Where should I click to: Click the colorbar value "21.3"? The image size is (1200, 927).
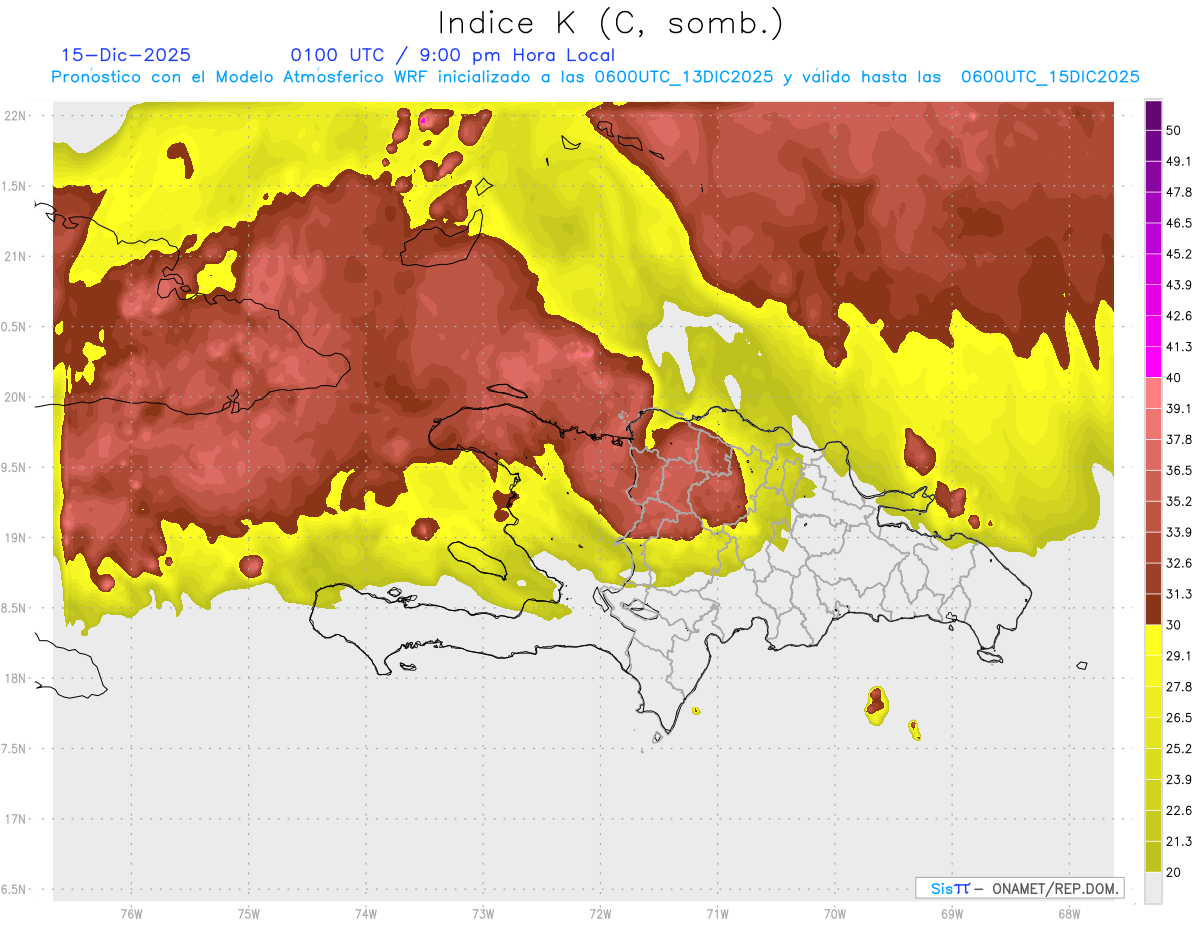click(1179, 841)
